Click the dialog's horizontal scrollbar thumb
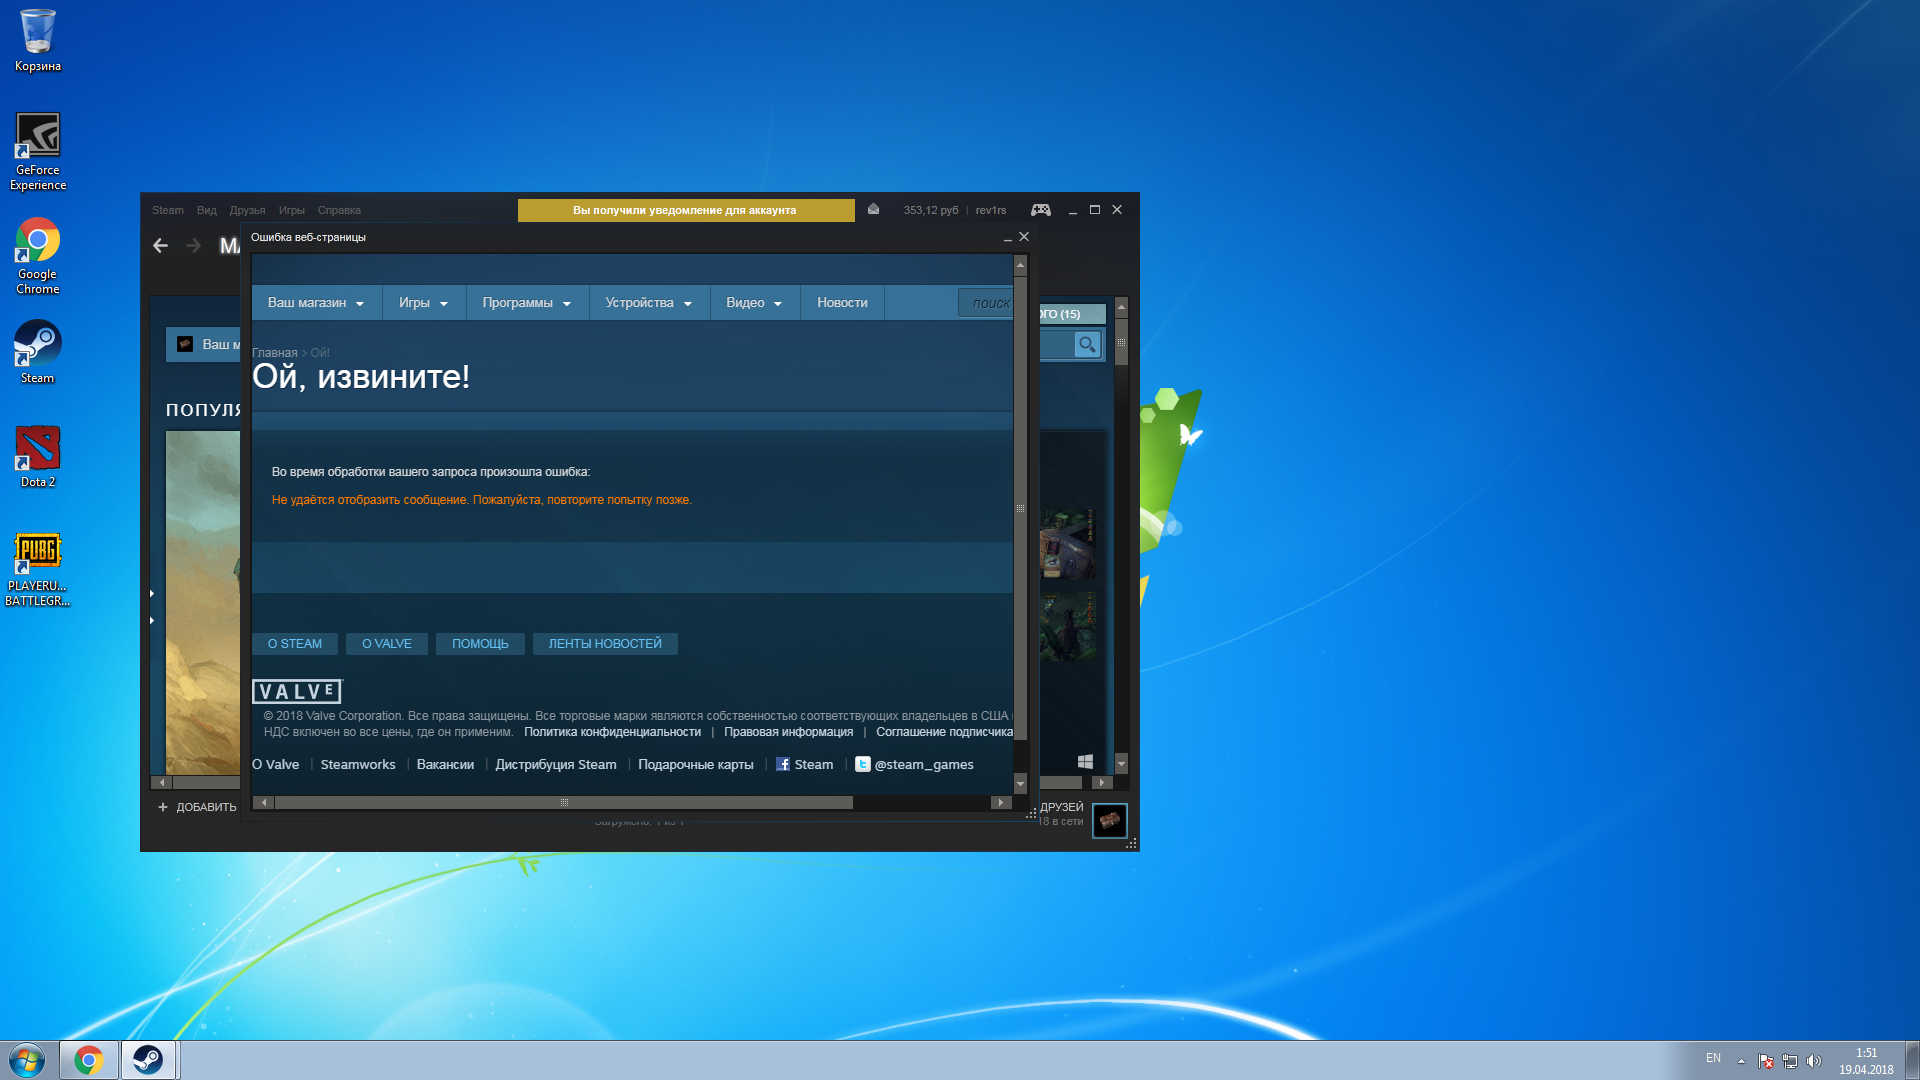The width and height of the screenshot is (1920, 1080). click(x=564, y=802)
